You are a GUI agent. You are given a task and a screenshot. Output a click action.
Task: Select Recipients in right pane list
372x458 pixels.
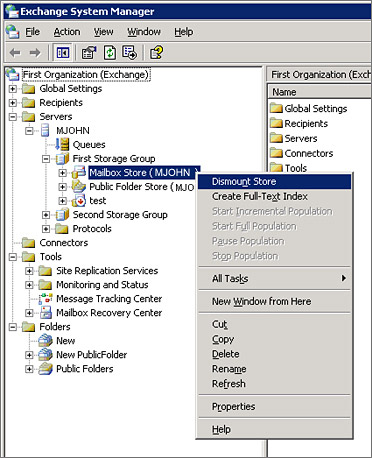click(300, 124)
